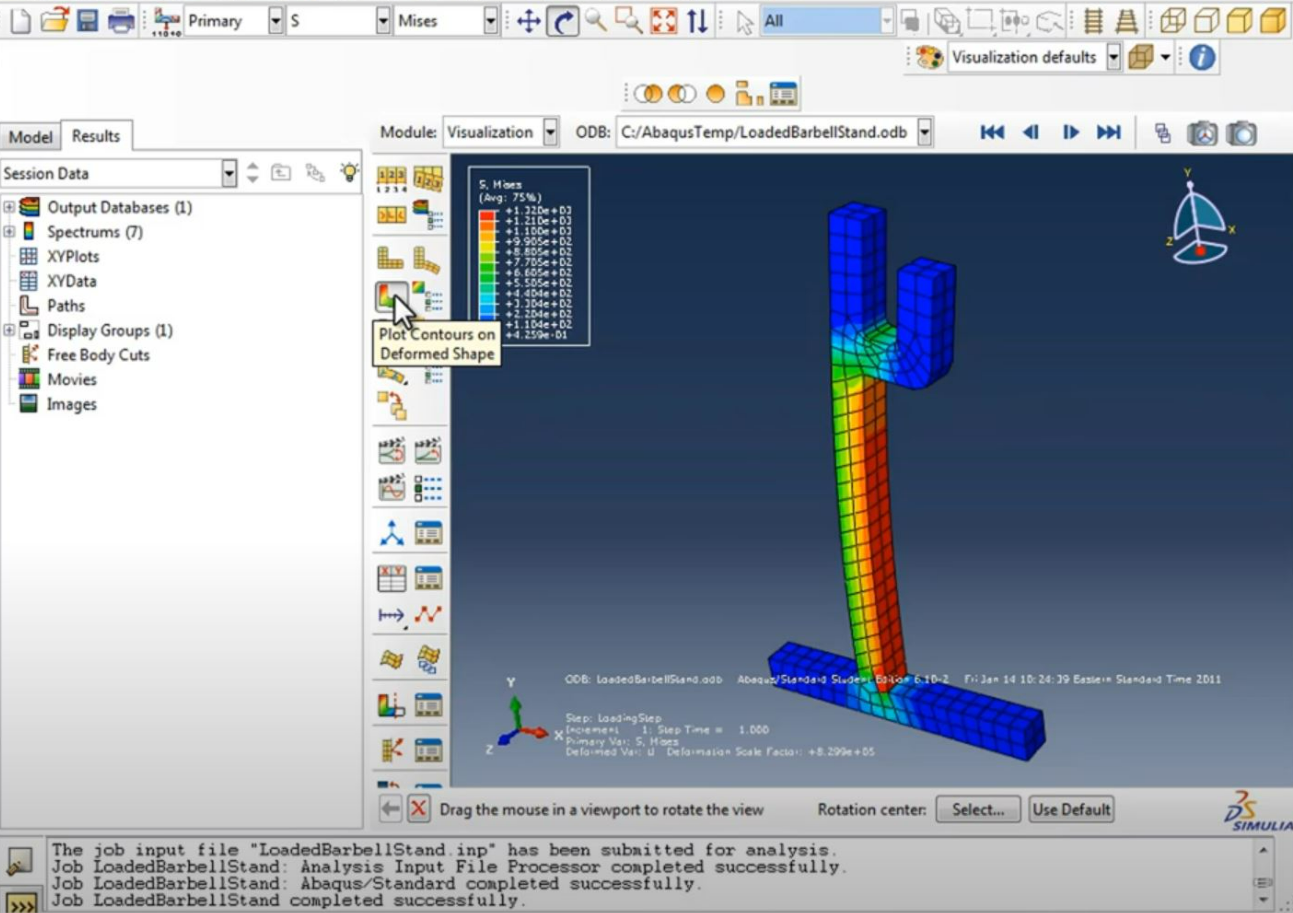Open the Module dropdown showing Visualization
The image size is (1293, 913).
[550, 132]
